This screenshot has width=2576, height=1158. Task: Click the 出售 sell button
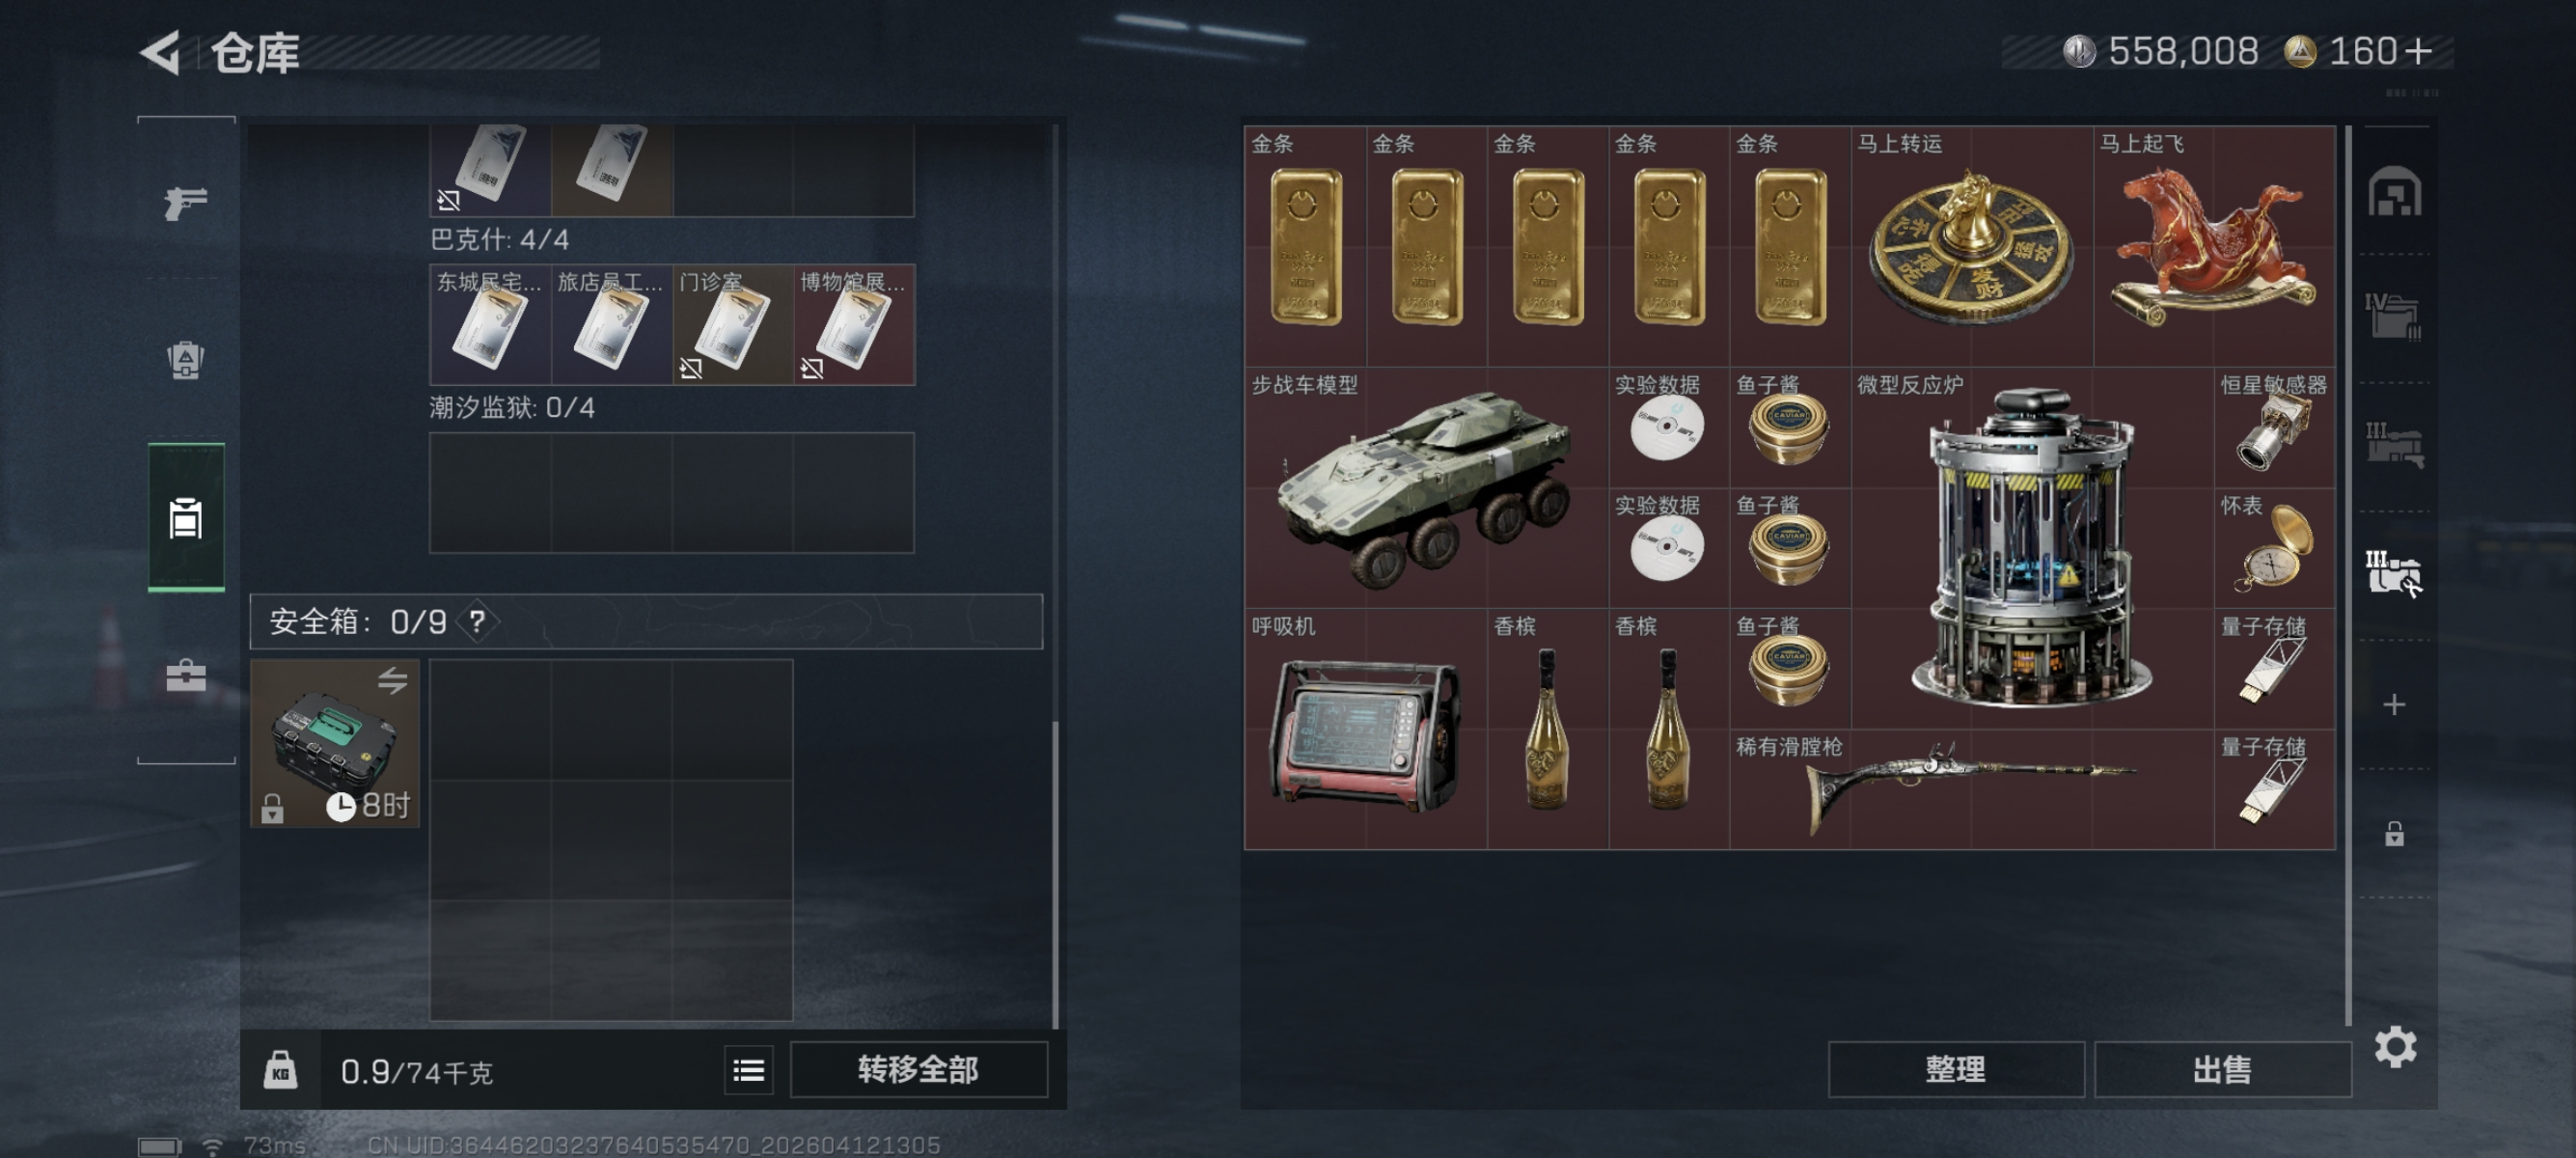tap(2222, 1070)
